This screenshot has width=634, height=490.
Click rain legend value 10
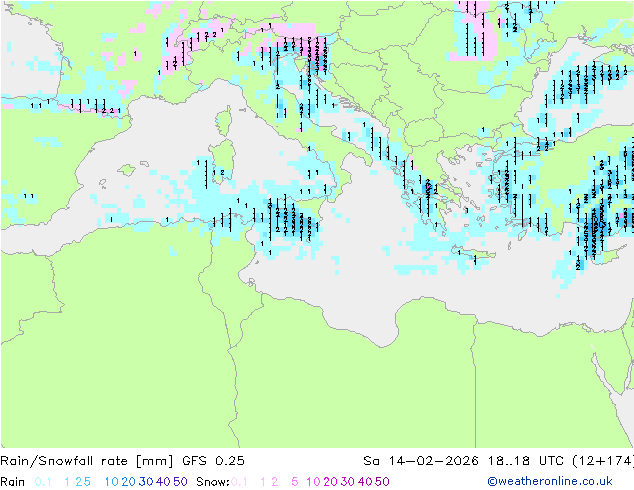(x=112, y=482)
